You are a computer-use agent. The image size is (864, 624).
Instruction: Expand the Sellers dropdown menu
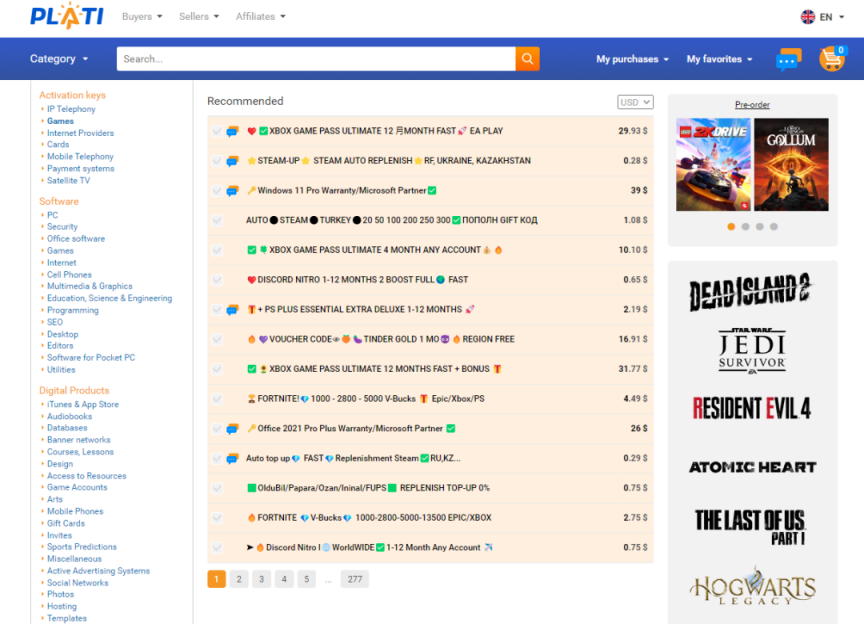click(199, 17)
